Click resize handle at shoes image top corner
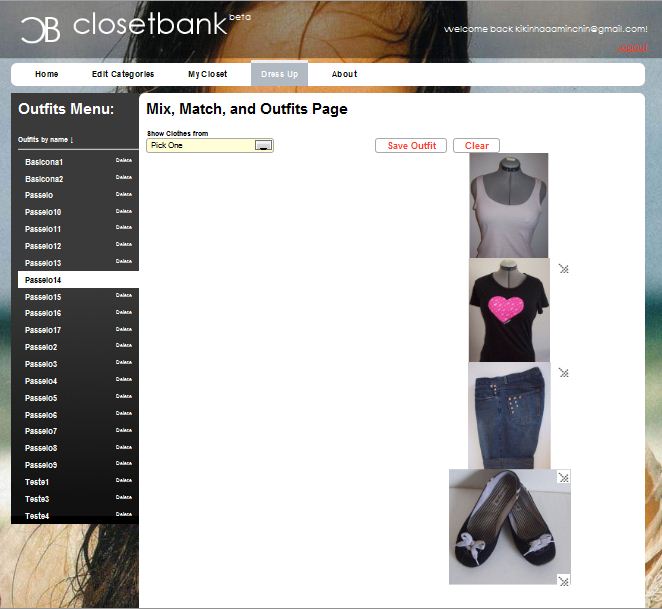Screen dimensions: 662x609 [564, 477]
